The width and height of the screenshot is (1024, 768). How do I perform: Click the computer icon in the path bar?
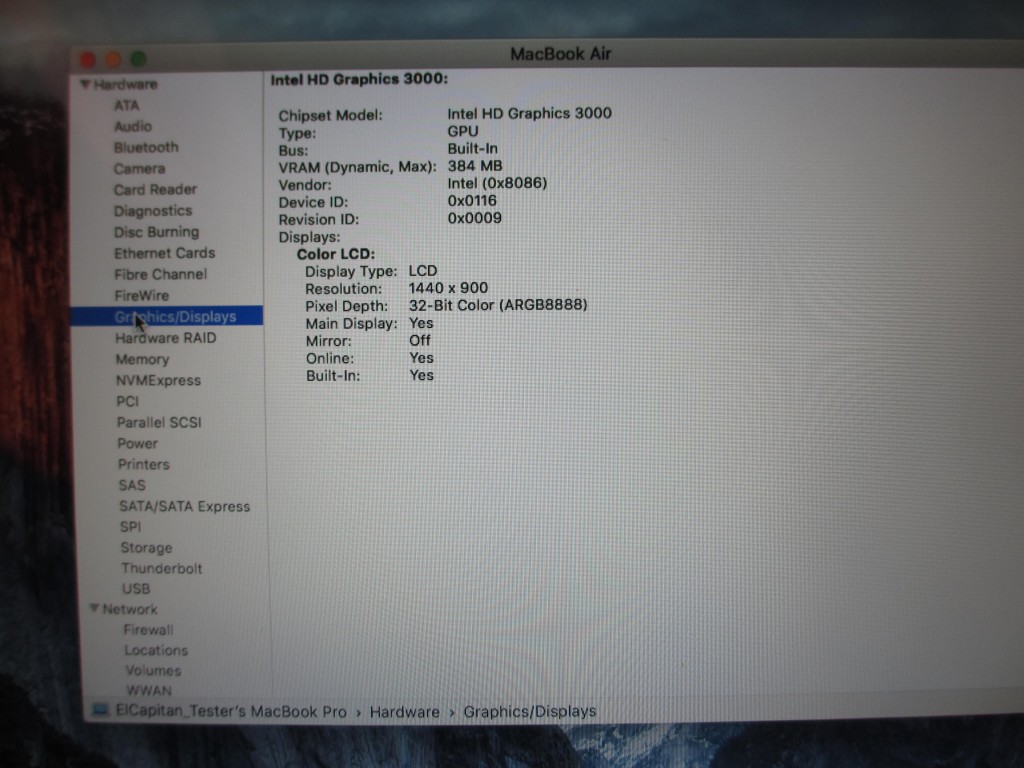coord(101,709)
